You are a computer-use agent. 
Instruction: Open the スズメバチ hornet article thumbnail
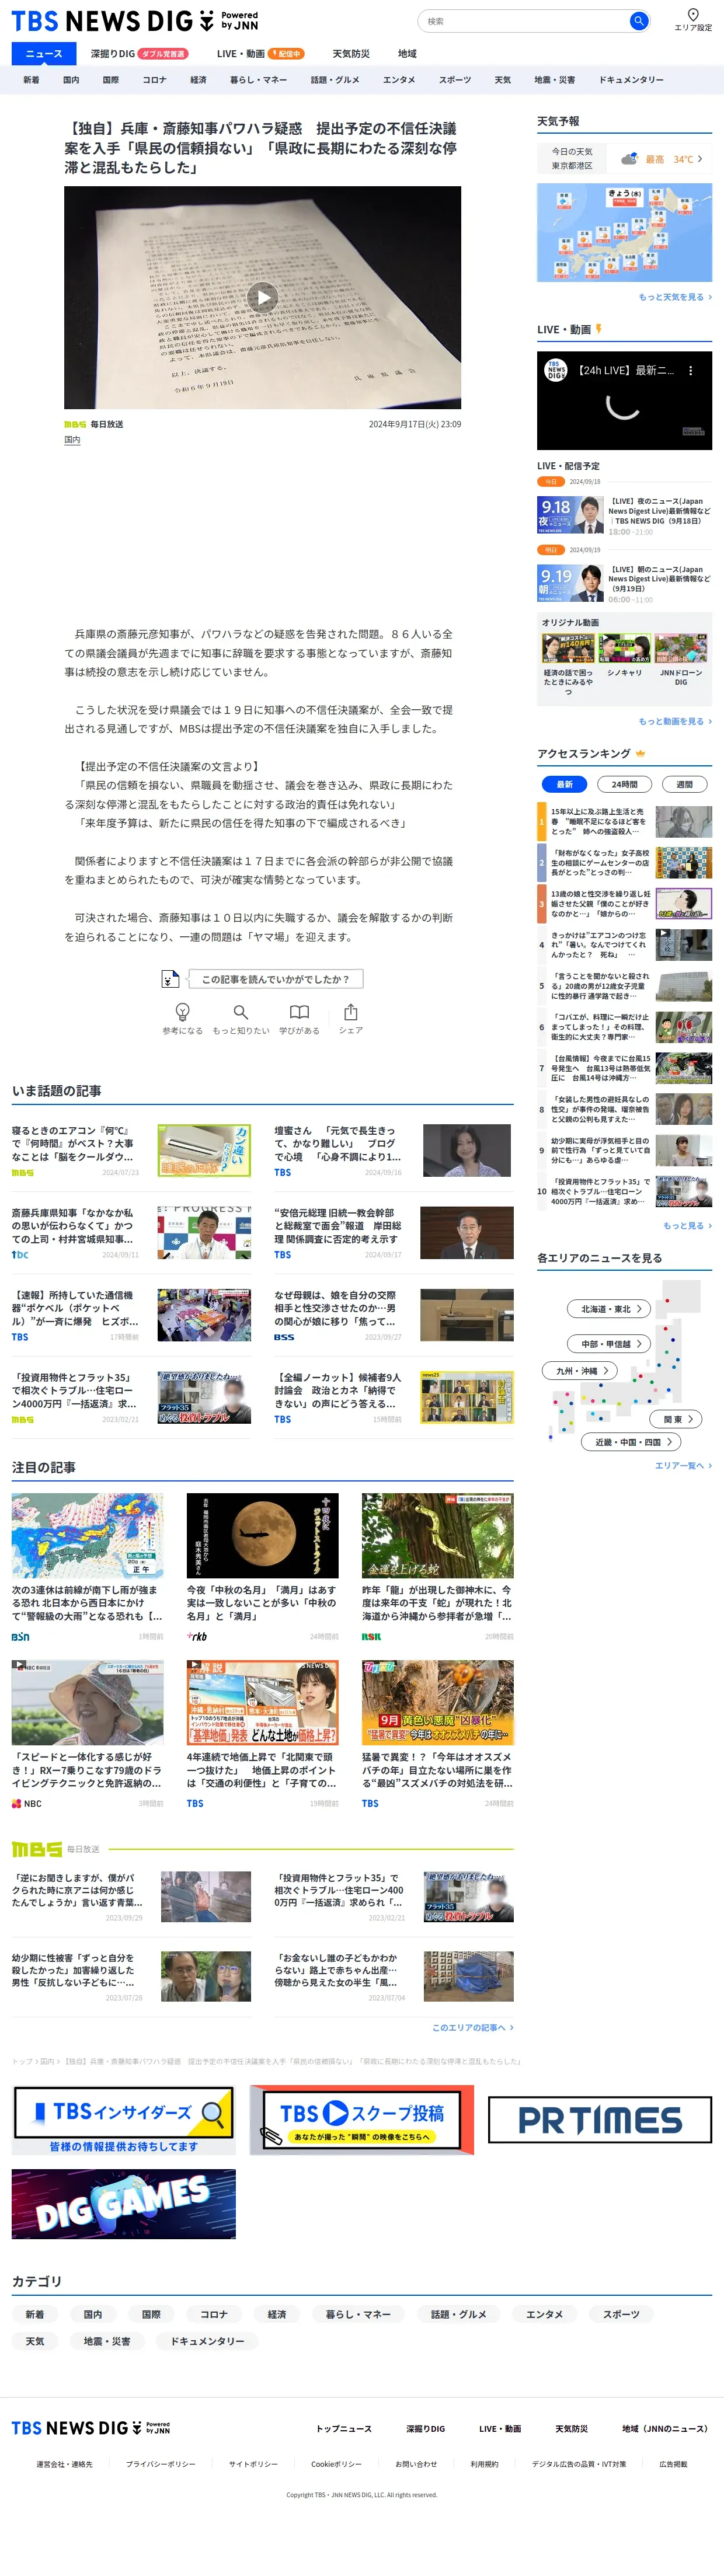[x=437, y=1703]
